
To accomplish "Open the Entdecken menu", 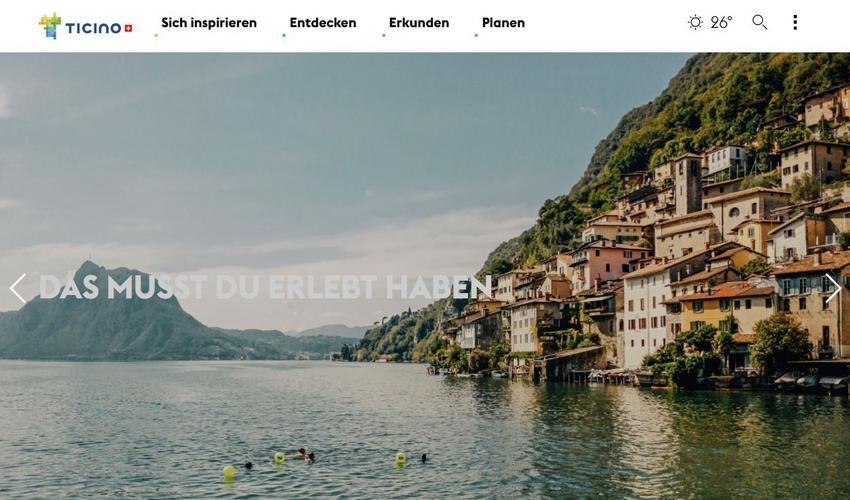I will [x=323, y=23].
